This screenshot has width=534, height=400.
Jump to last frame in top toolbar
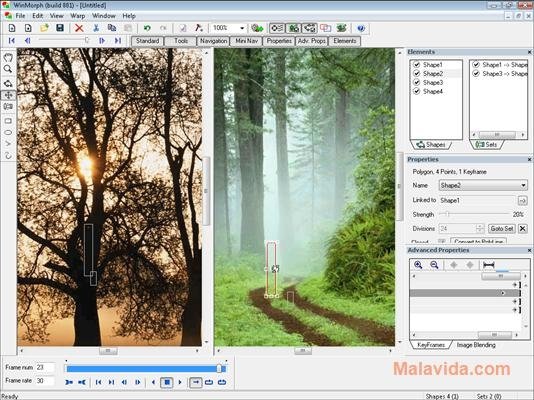pyautogui.click(x=118, y=41)
